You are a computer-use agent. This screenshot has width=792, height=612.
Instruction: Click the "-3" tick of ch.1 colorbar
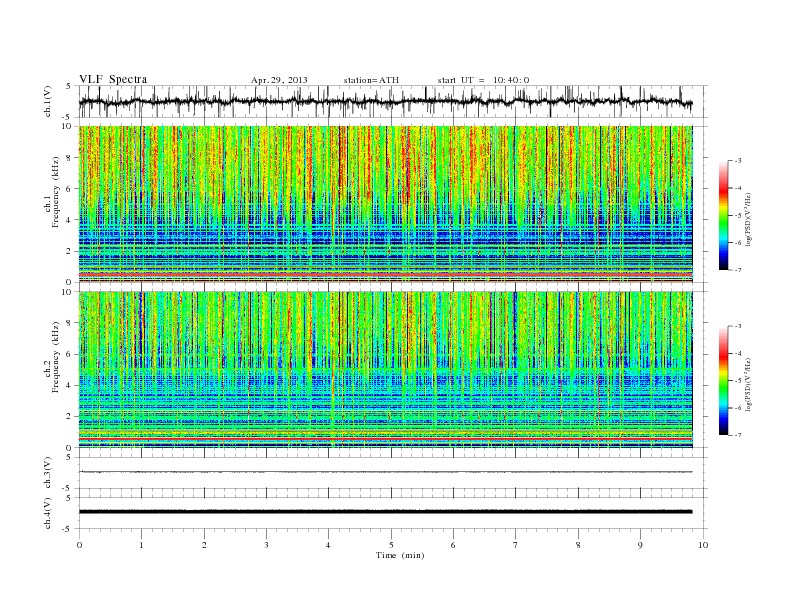pyautogui.click(x=738, y=161)
